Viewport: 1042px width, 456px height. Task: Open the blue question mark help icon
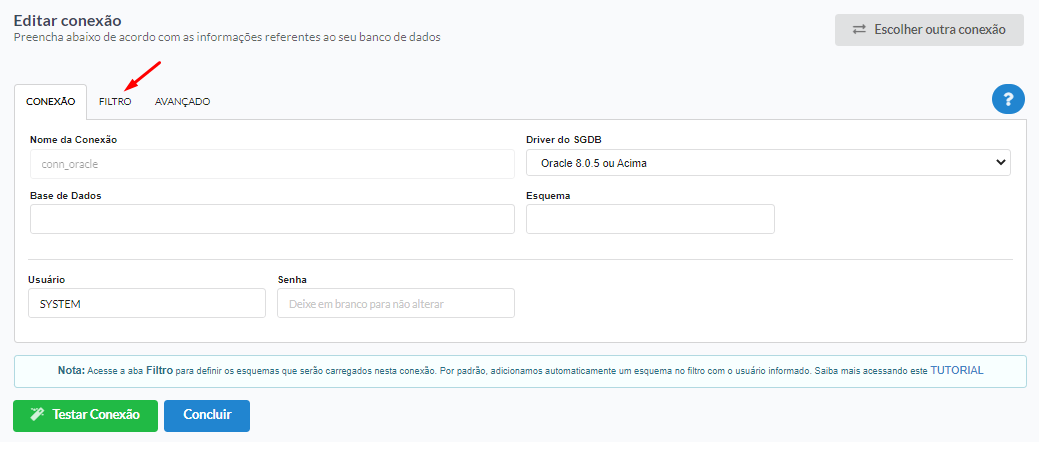1008,100
